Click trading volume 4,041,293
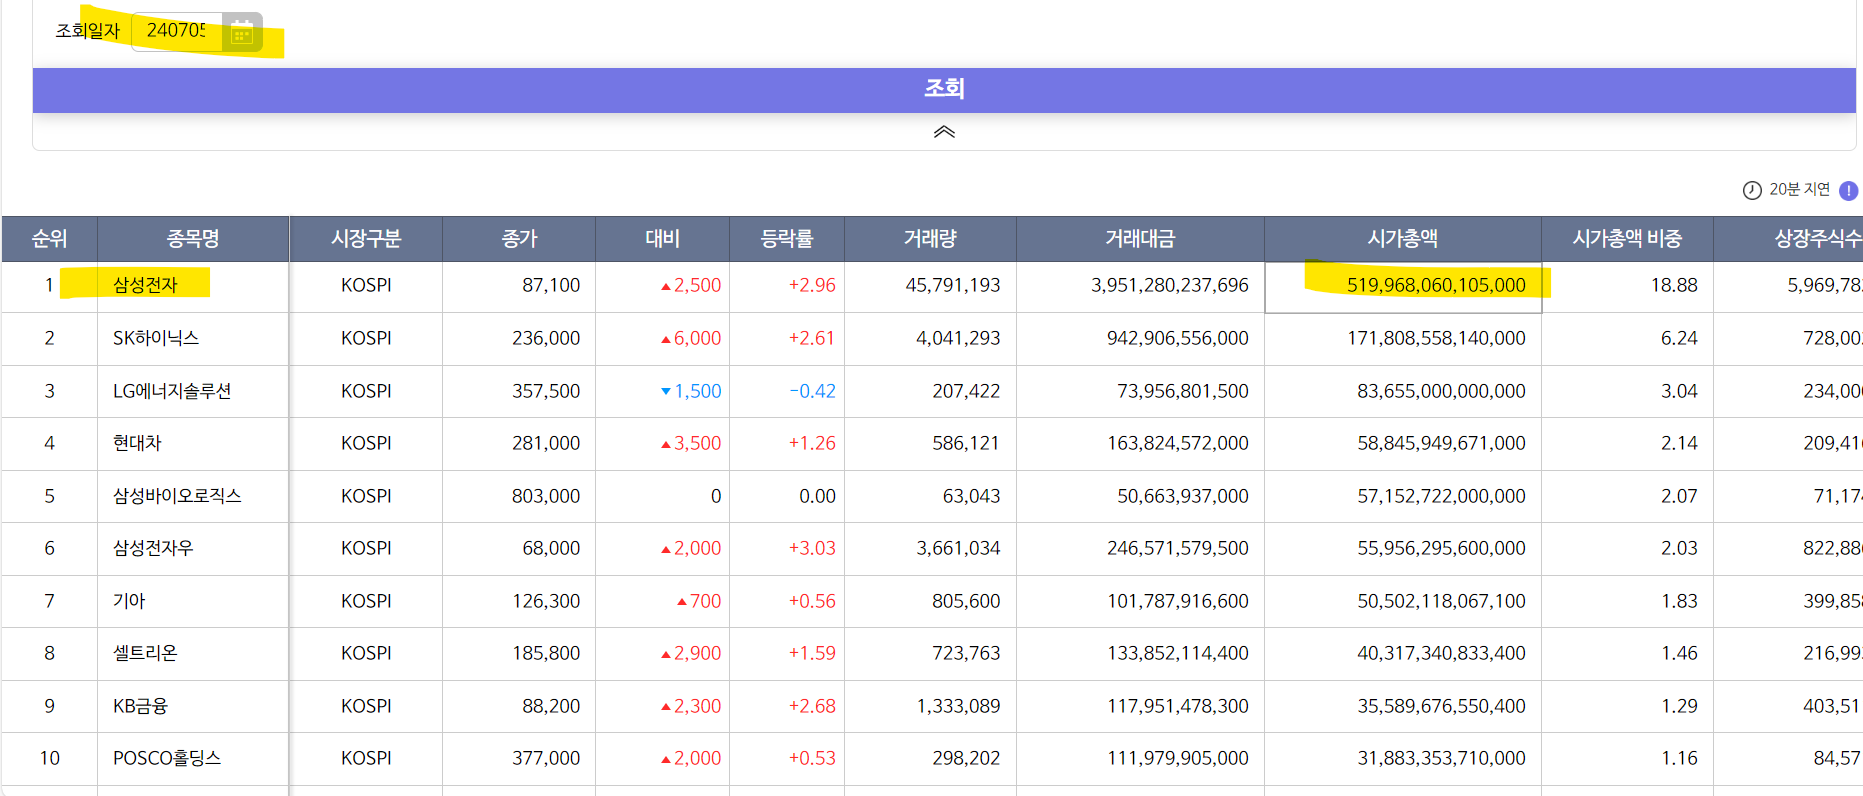1863x796 pixels. tap(958, 338)
